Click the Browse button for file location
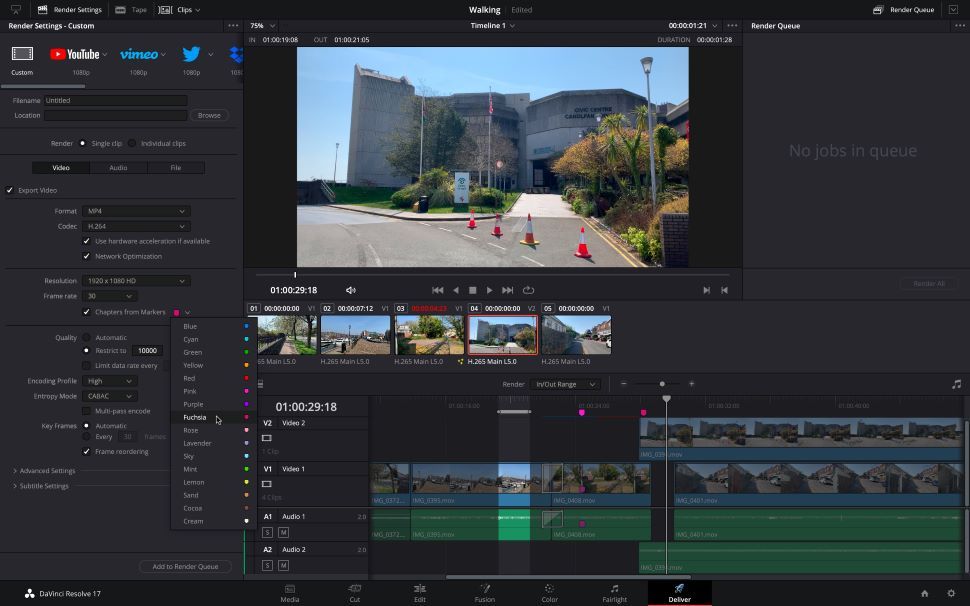970x606 pixels. 208,114
